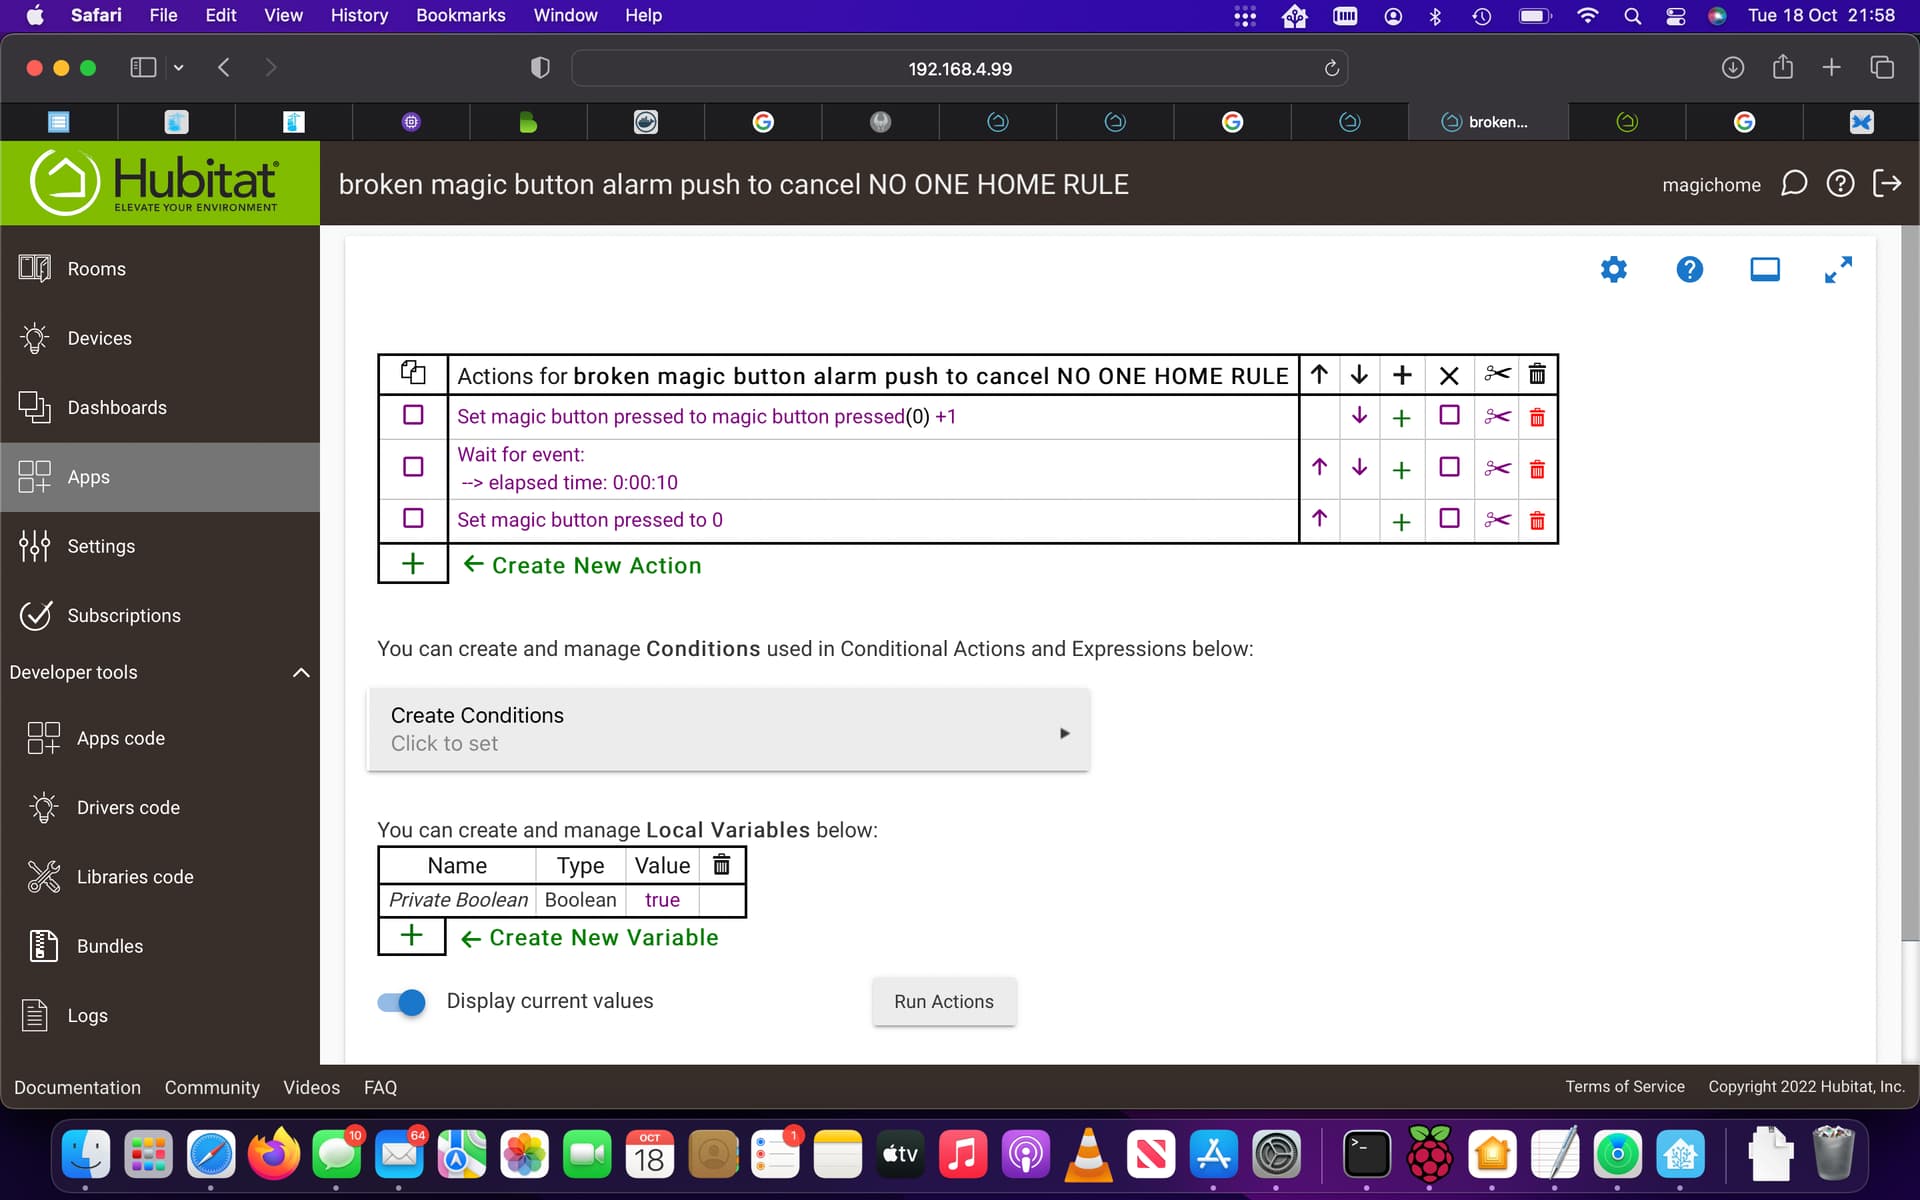
Task: Check the box for Wait for event action
Action: (413, 467)
